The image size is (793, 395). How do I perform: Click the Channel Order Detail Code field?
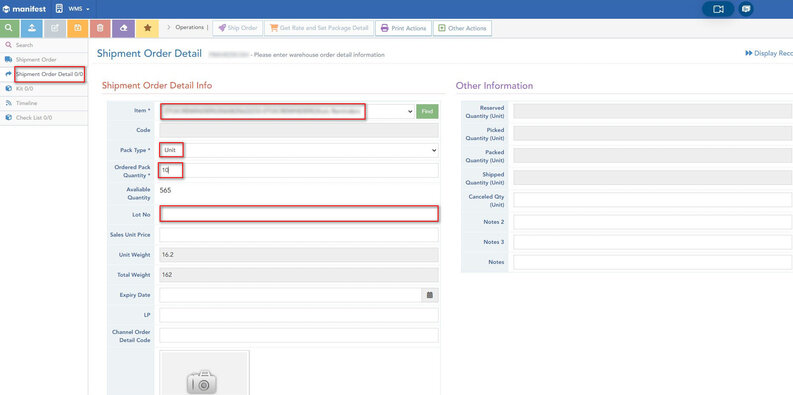point(299,335)
